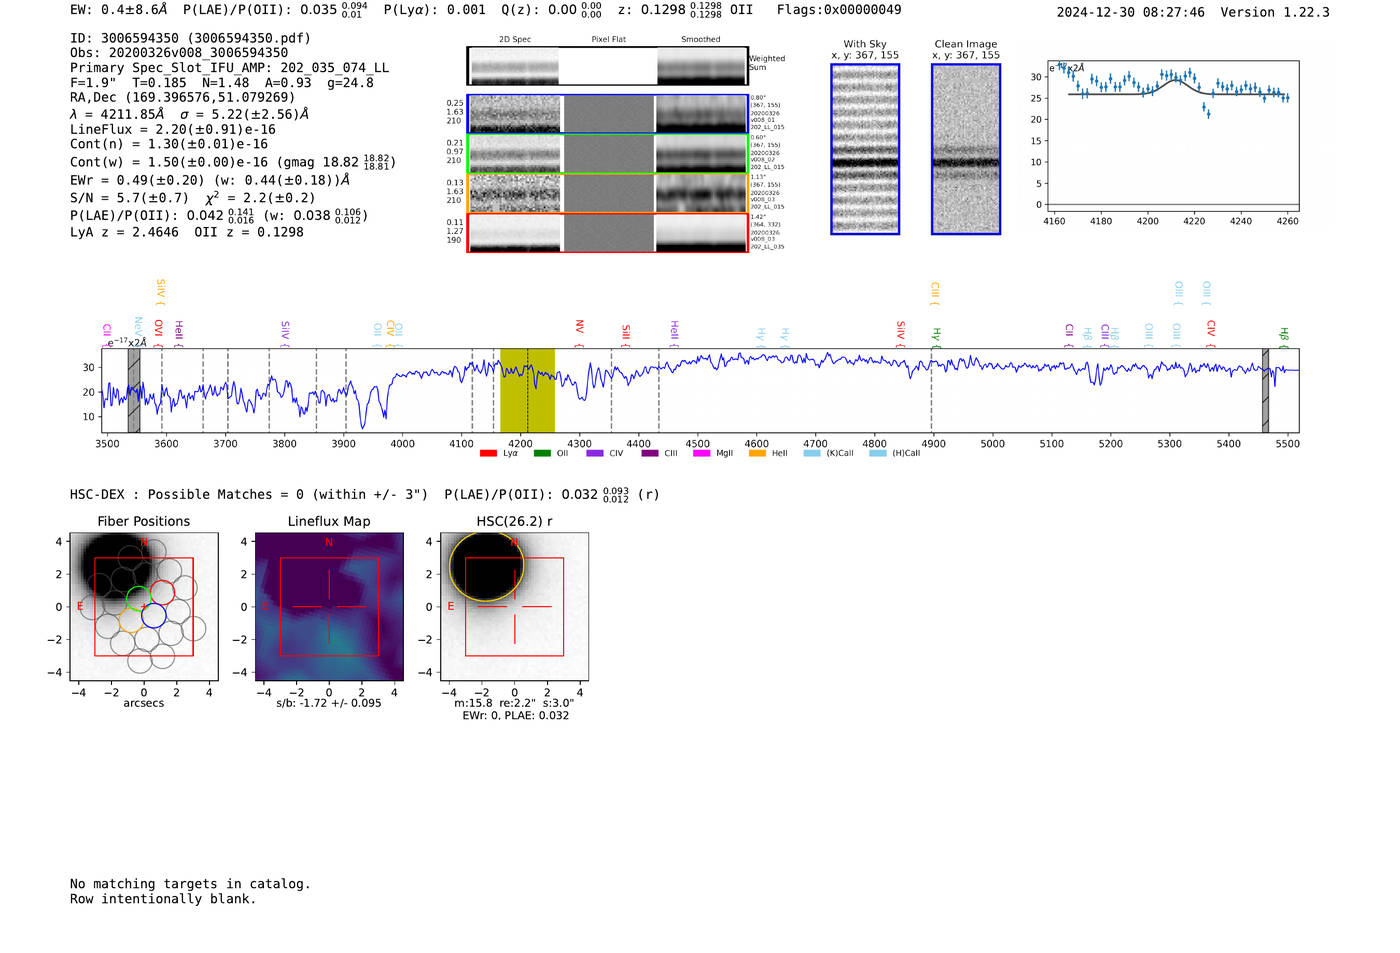
Task: Click the orange-bordered fiber 2D spectrum
Action: point(515,194)
